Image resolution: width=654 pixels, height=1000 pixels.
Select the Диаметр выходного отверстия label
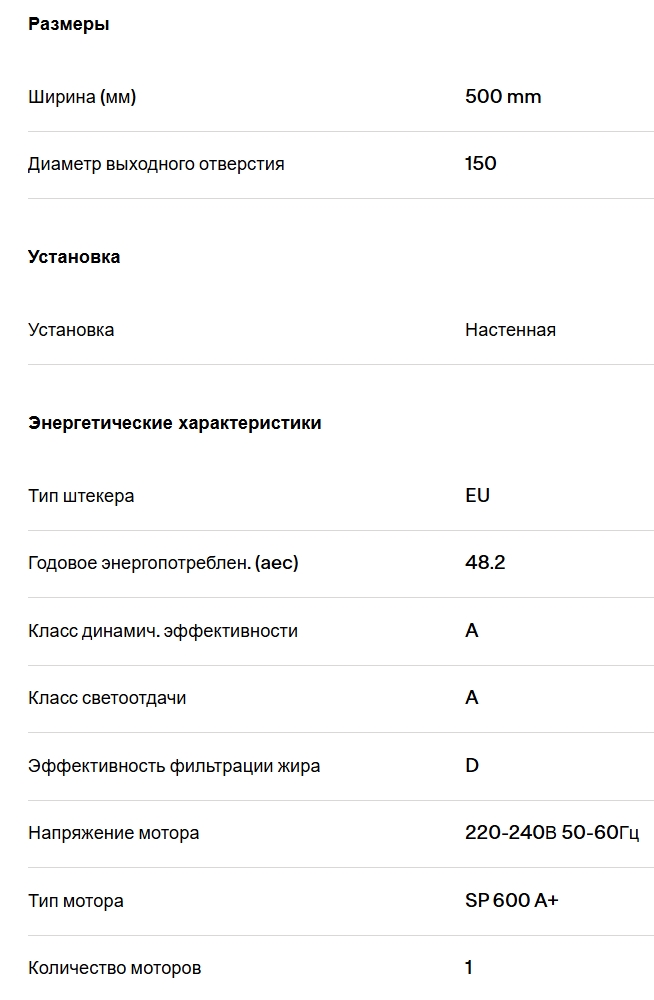click(x=156, y=164)
